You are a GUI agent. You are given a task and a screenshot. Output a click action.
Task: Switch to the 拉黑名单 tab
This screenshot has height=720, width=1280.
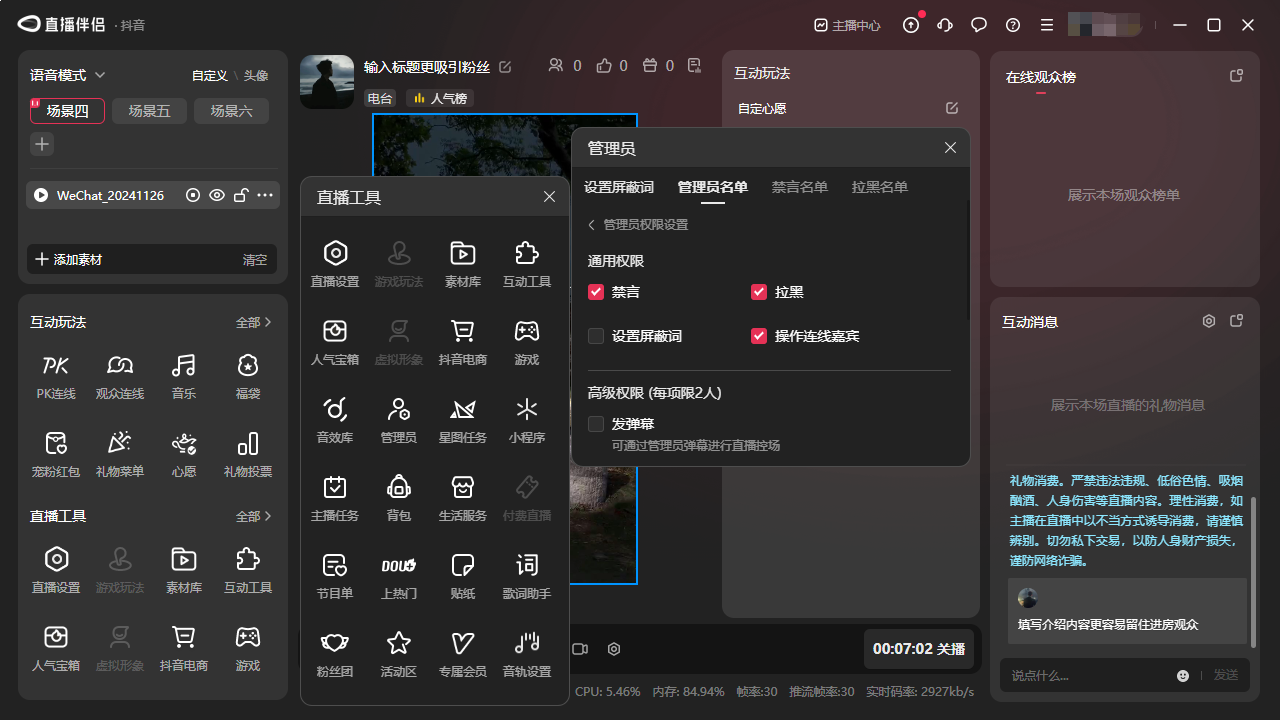pos(880,187)
